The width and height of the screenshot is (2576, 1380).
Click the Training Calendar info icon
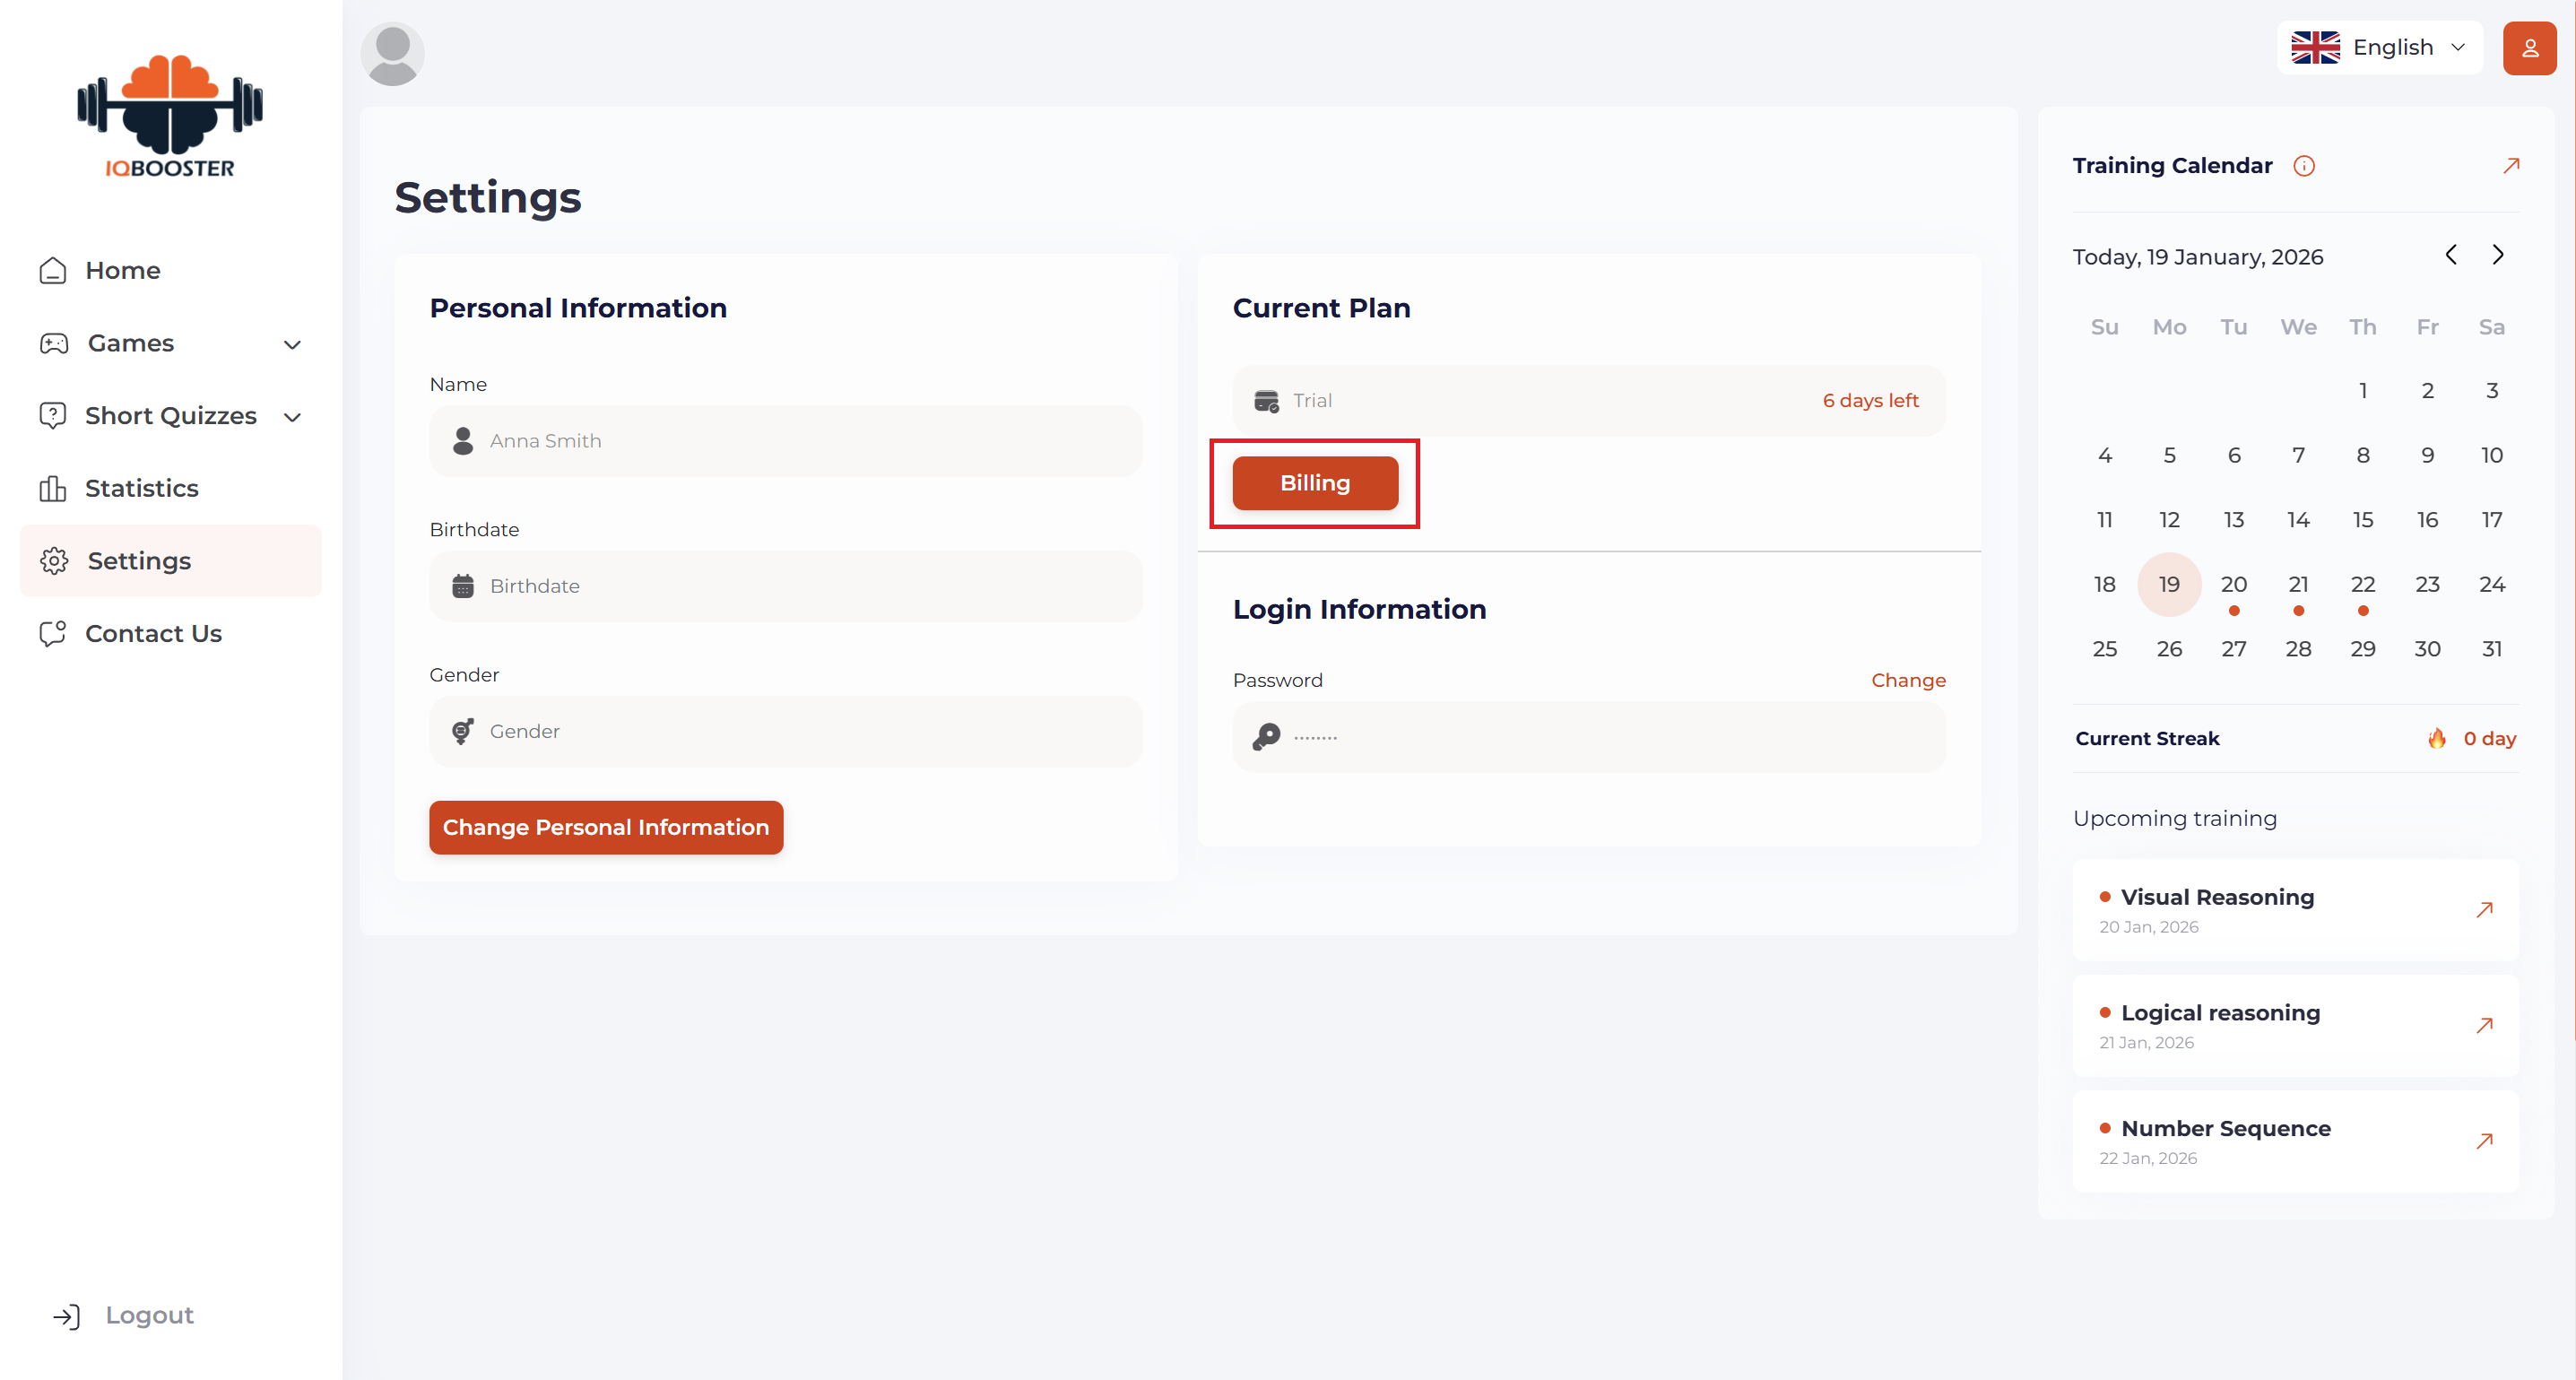[2304, 166]
